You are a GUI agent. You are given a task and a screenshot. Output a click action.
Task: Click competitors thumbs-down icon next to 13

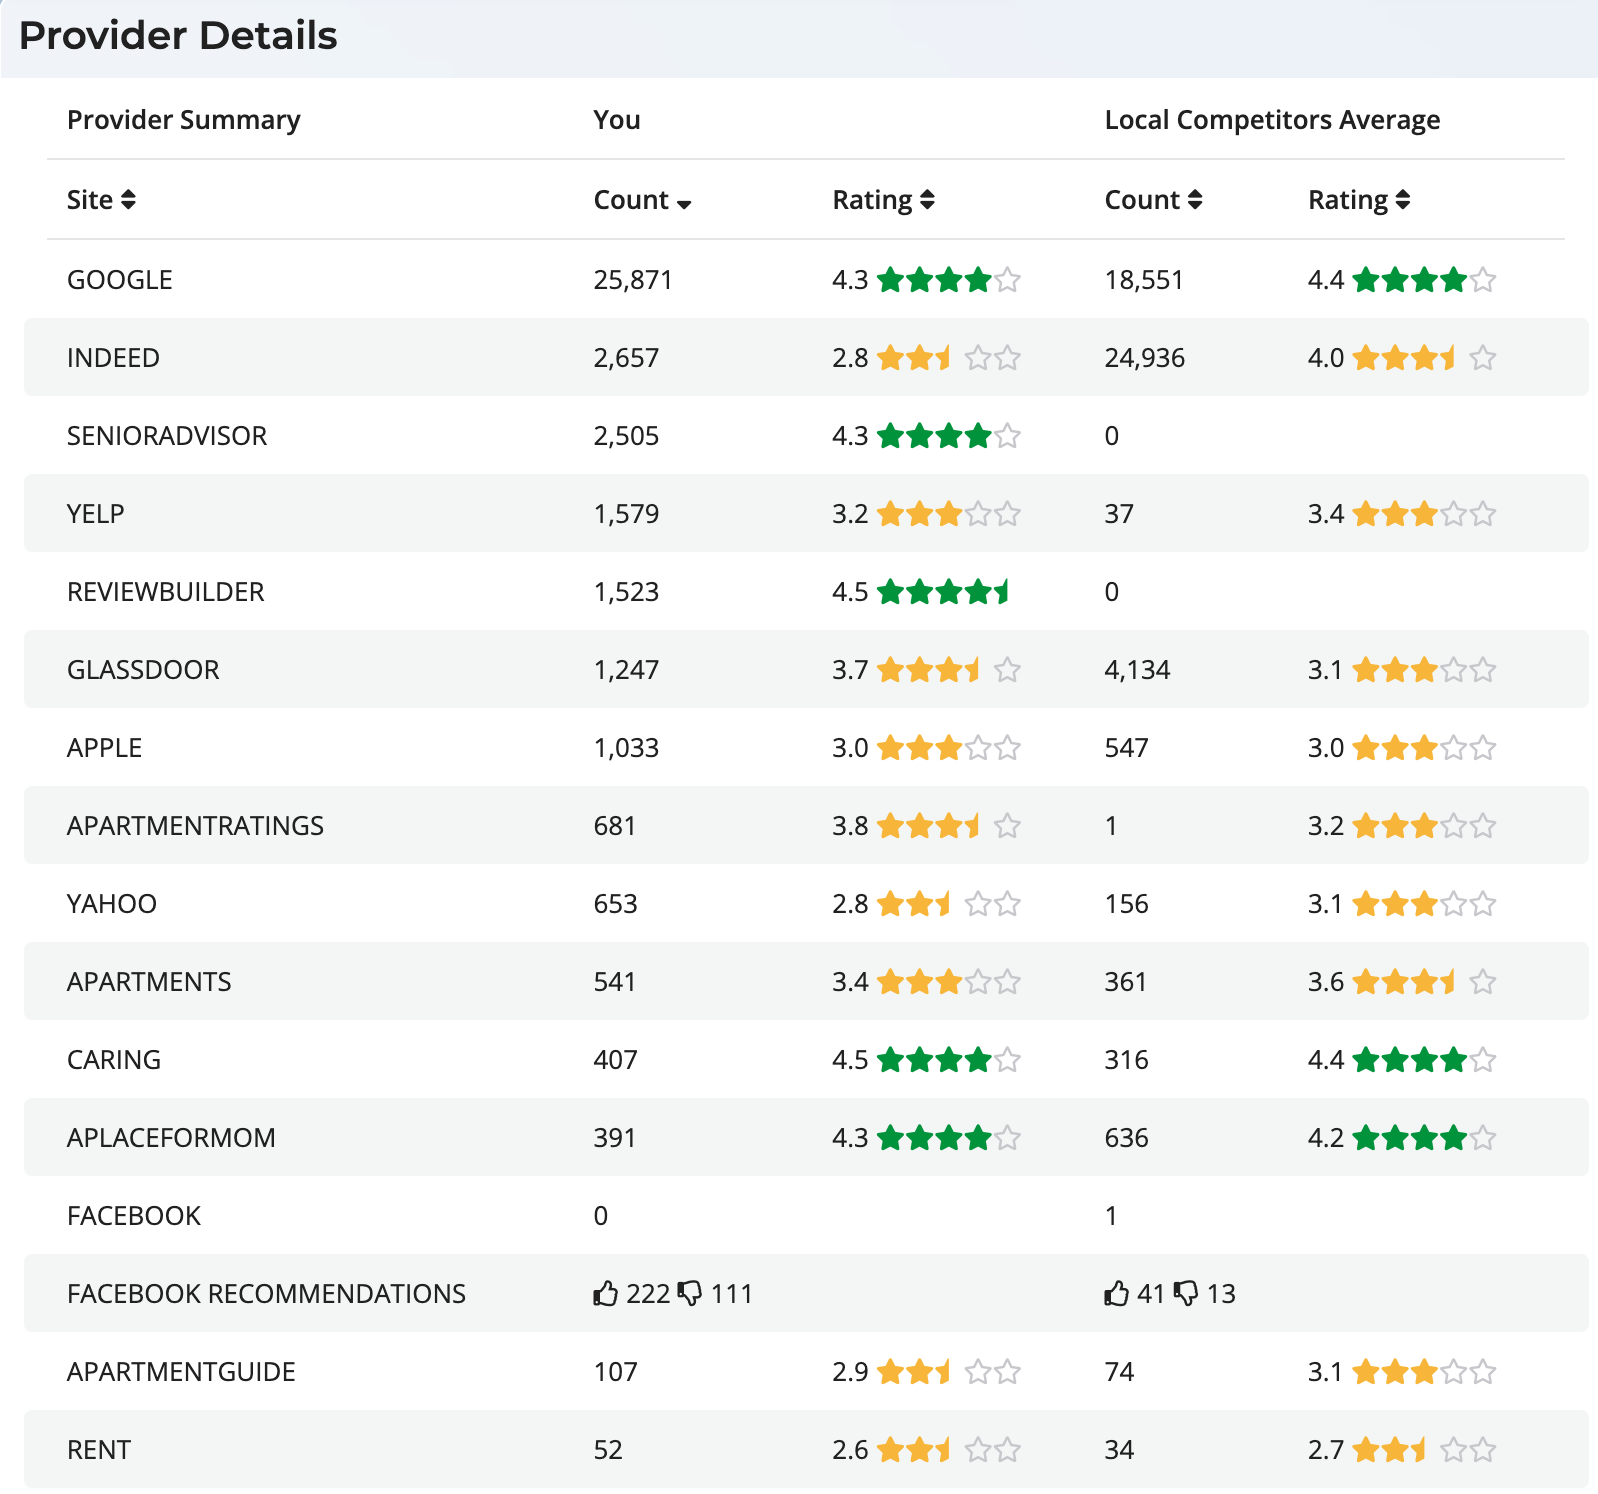coord(1186,1294)
